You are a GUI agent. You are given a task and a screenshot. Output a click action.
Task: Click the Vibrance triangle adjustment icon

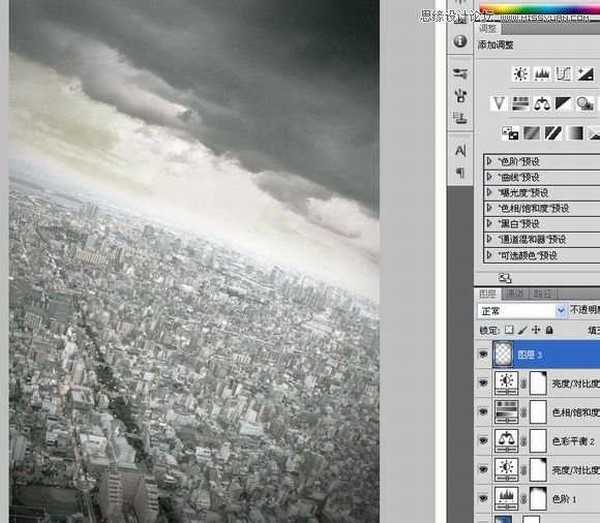[498, 103]
